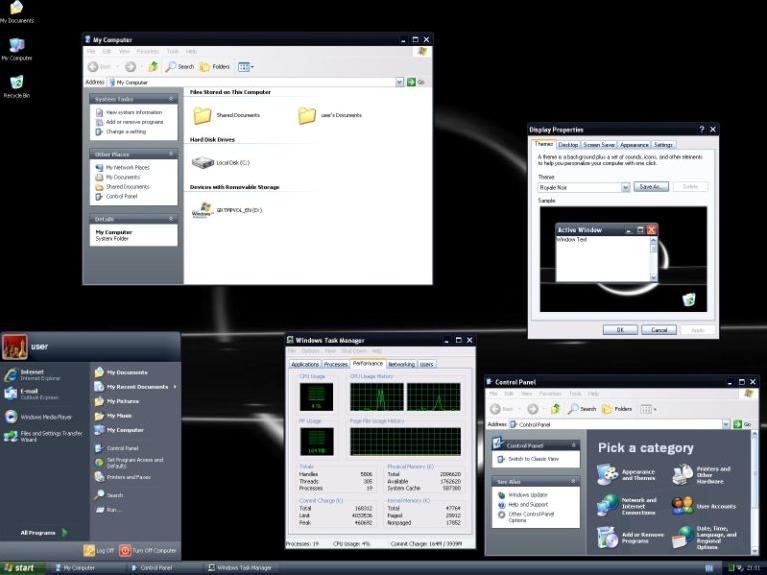Click Windows Update in See Also panel
Viewport: 767px width, 575px height.
(523, 495)
